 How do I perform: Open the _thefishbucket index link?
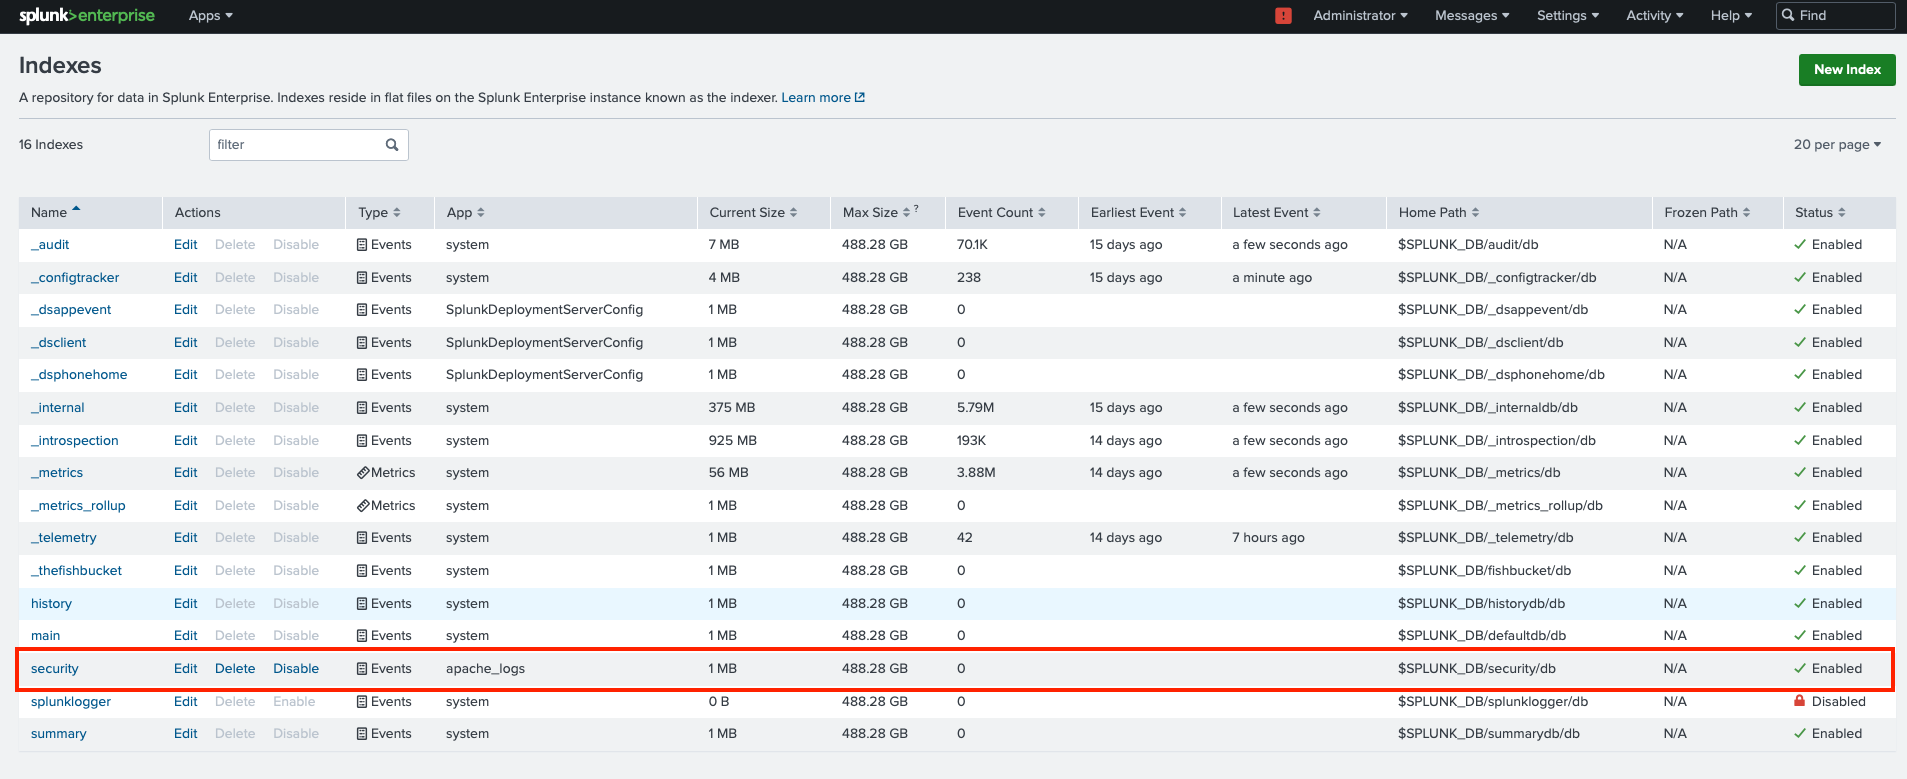(76, 571)
